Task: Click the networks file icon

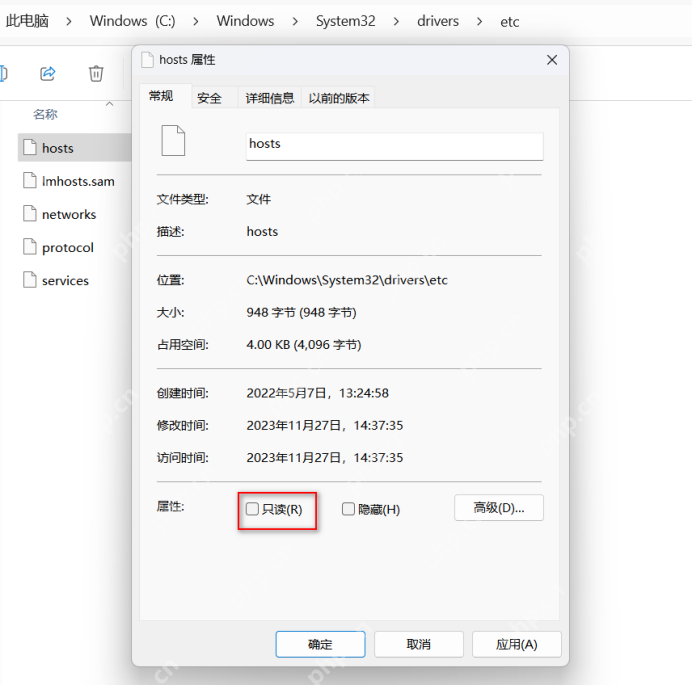Action: (30, 214)
